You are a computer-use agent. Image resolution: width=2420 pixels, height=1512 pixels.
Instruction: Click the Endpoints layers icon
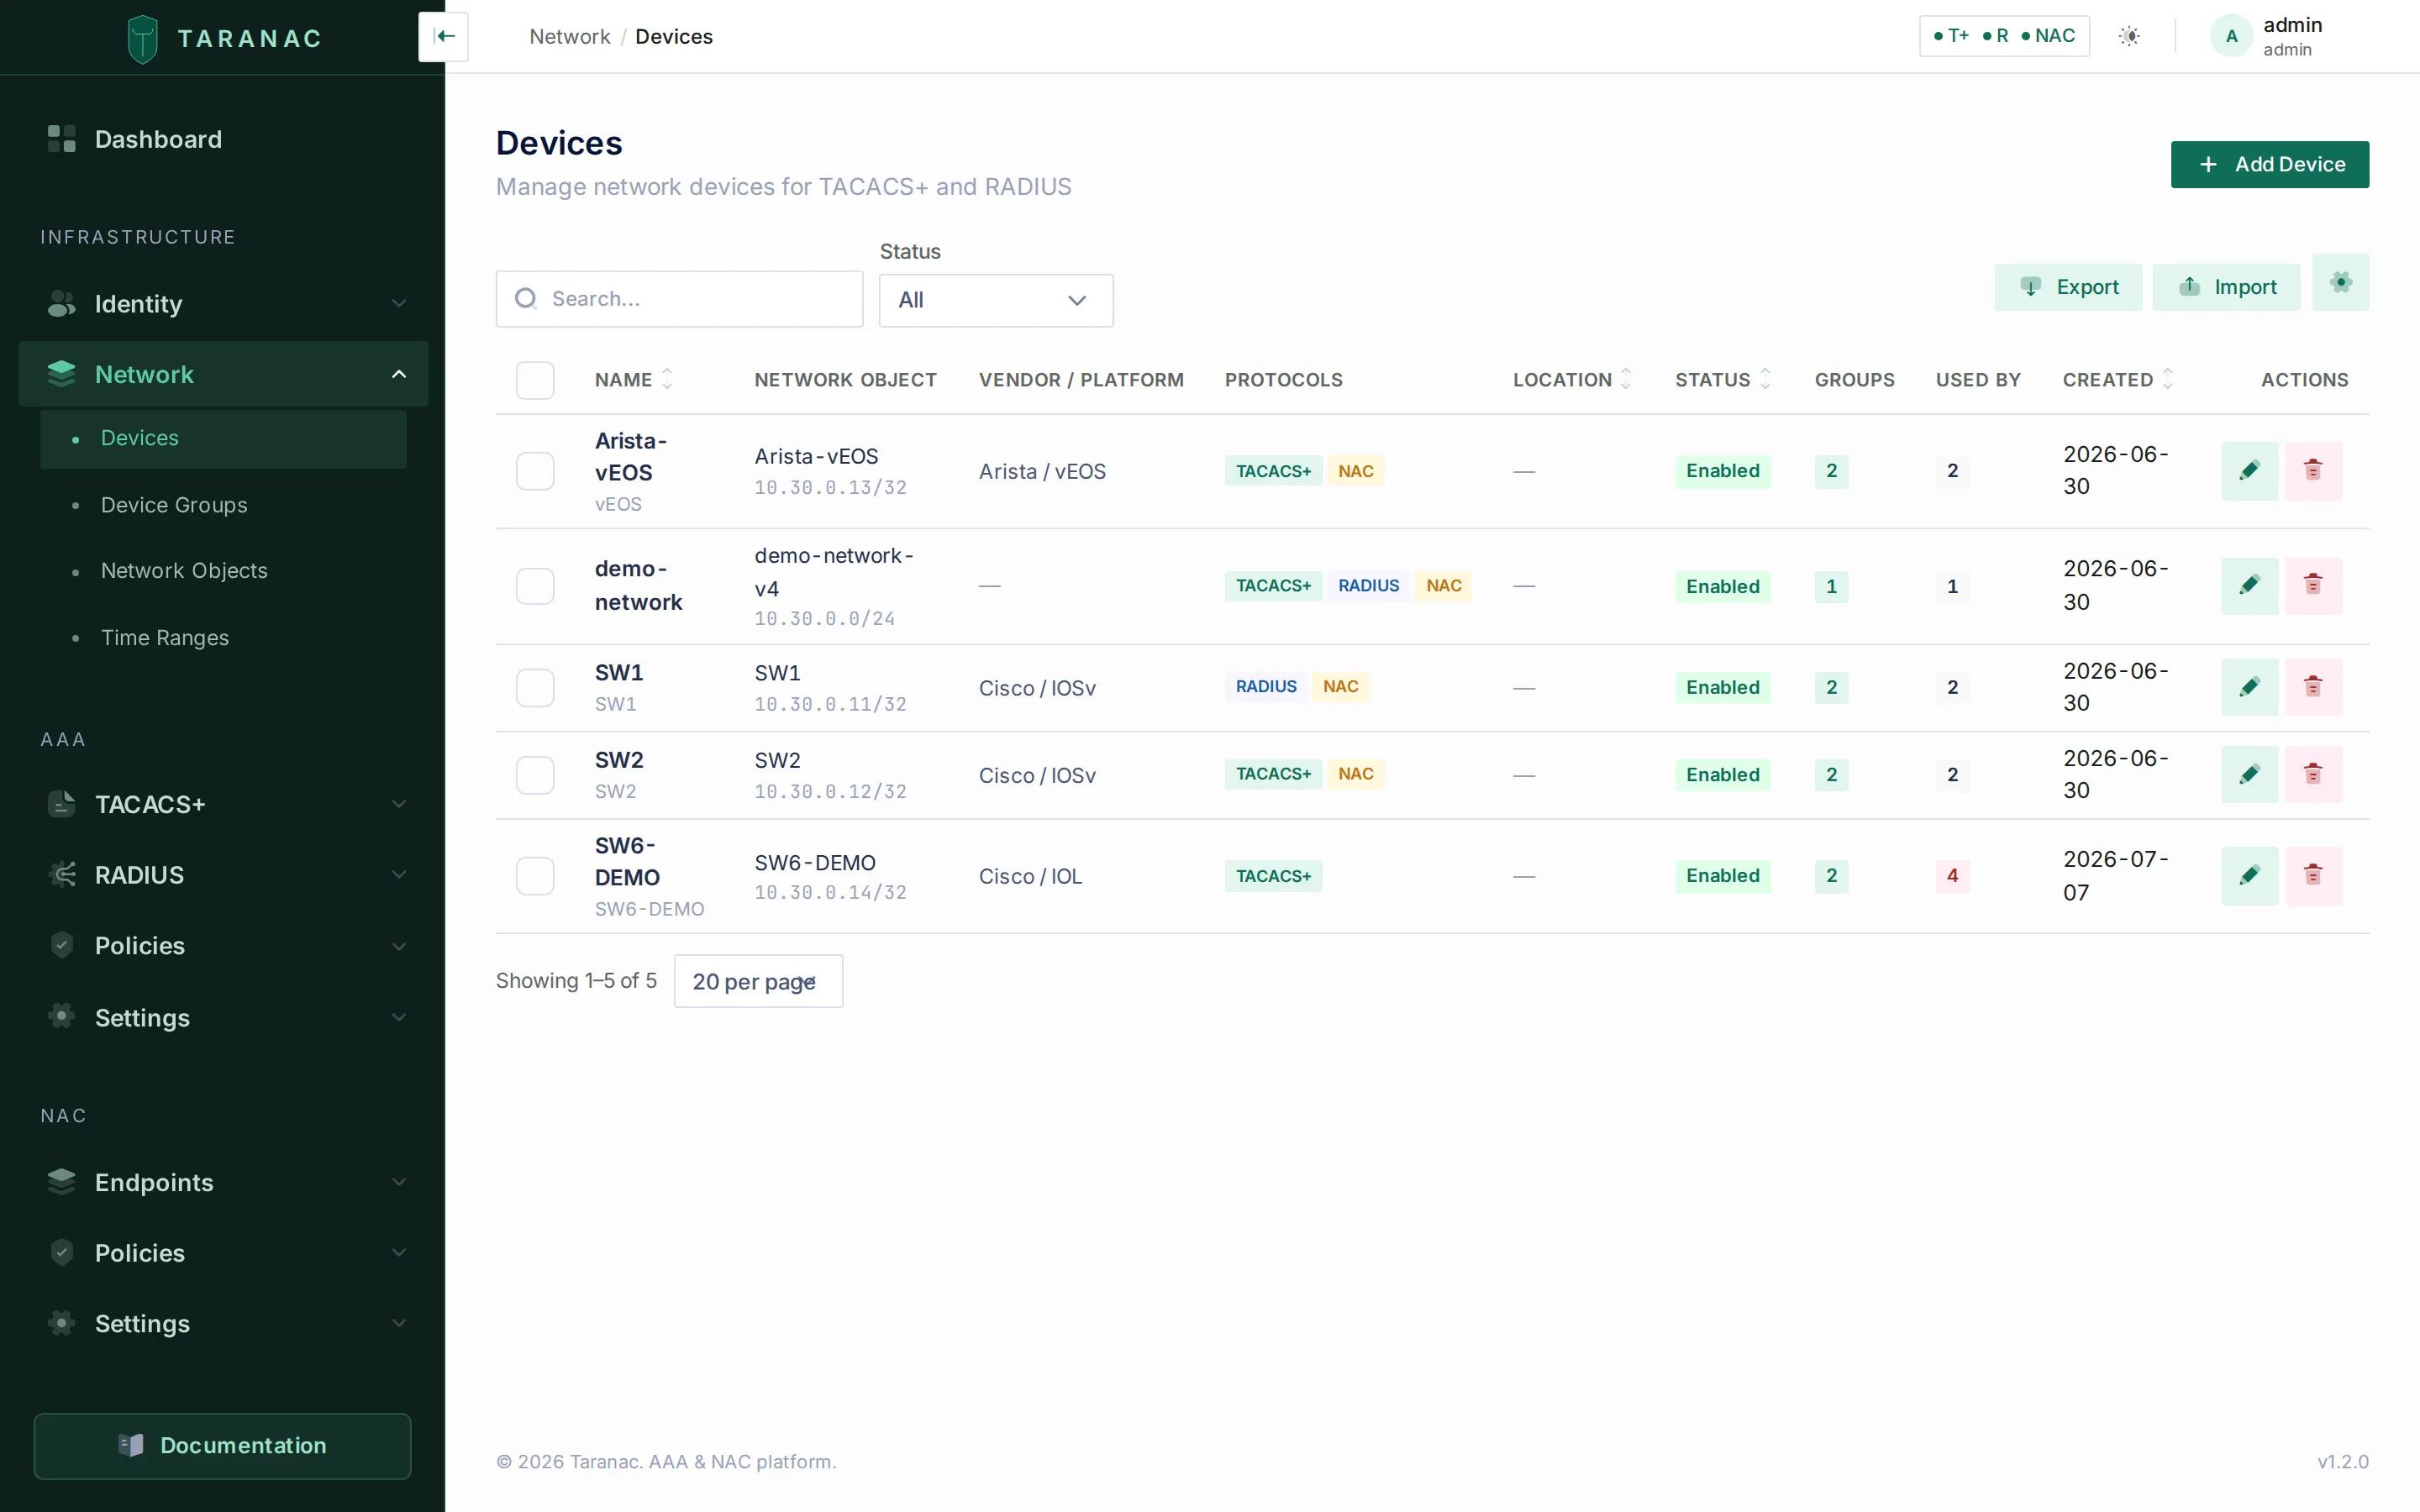click(62, 1182)
